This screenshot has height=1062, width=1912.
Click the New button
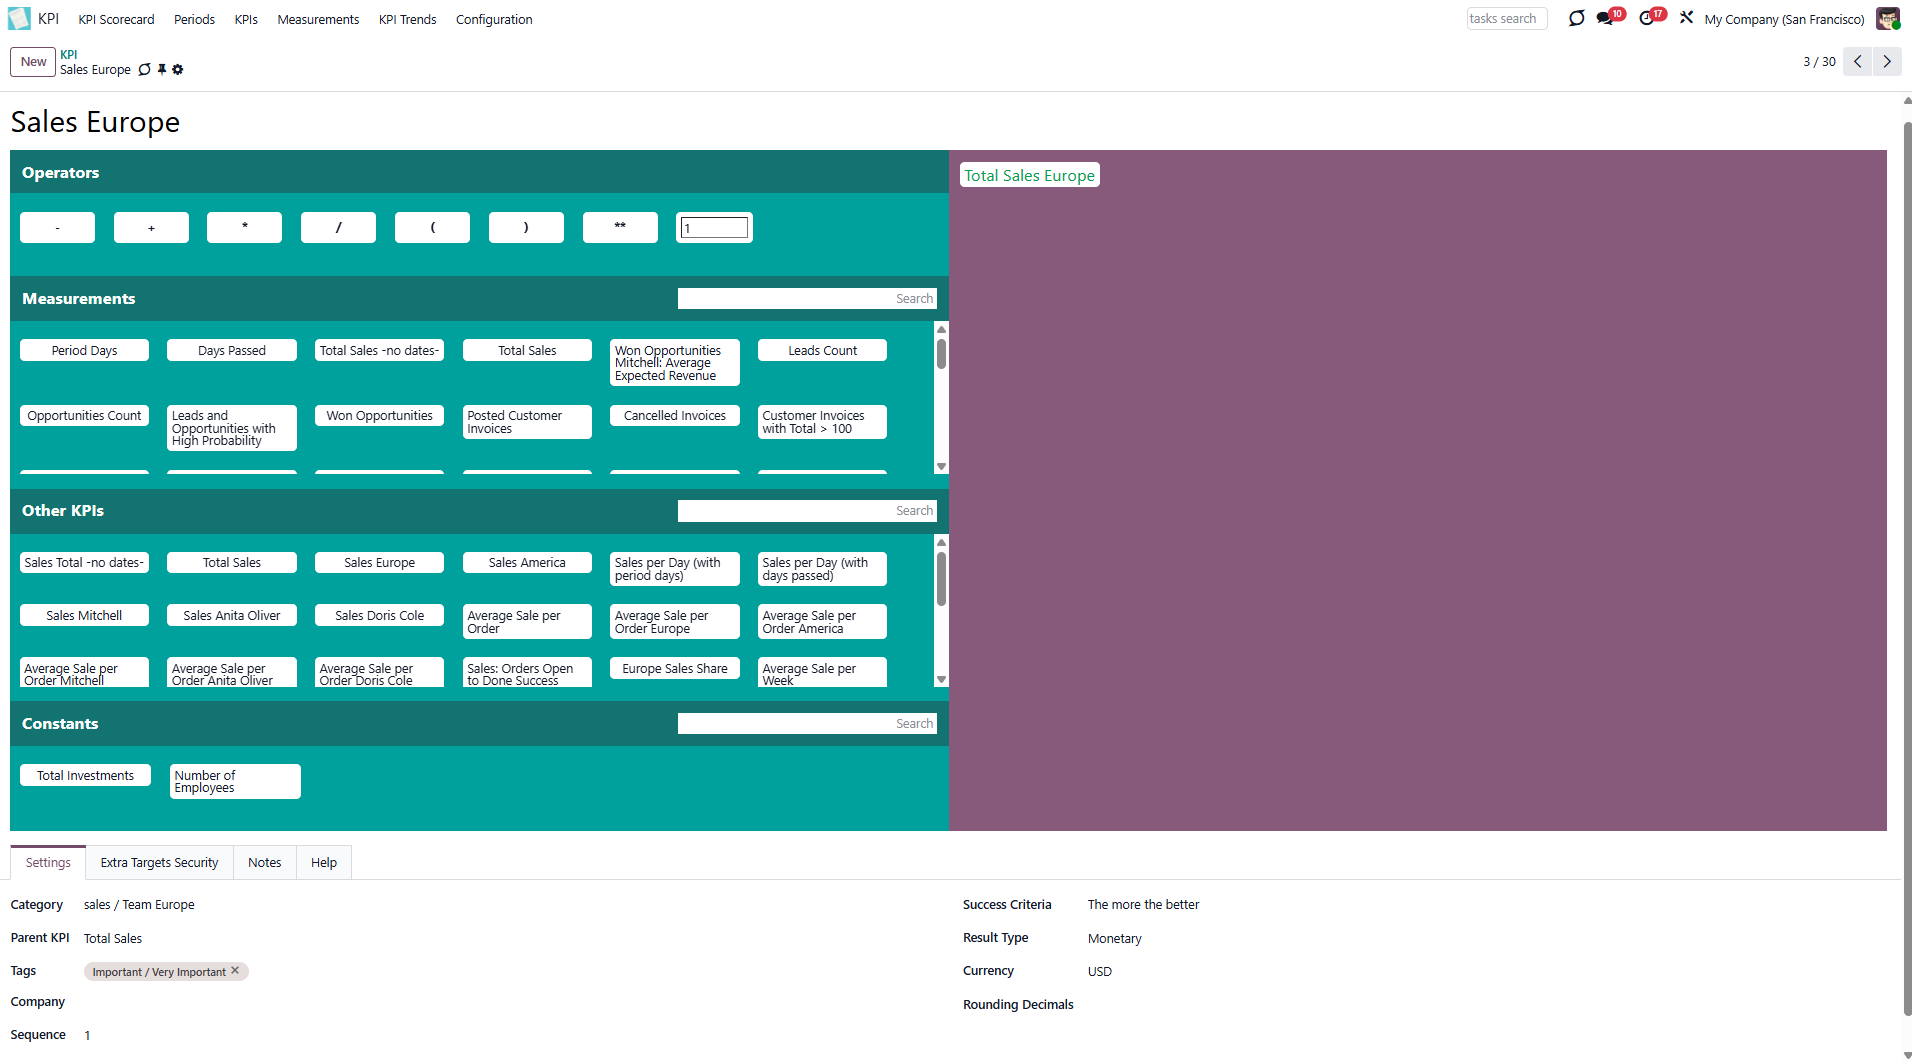pos(33,62)
